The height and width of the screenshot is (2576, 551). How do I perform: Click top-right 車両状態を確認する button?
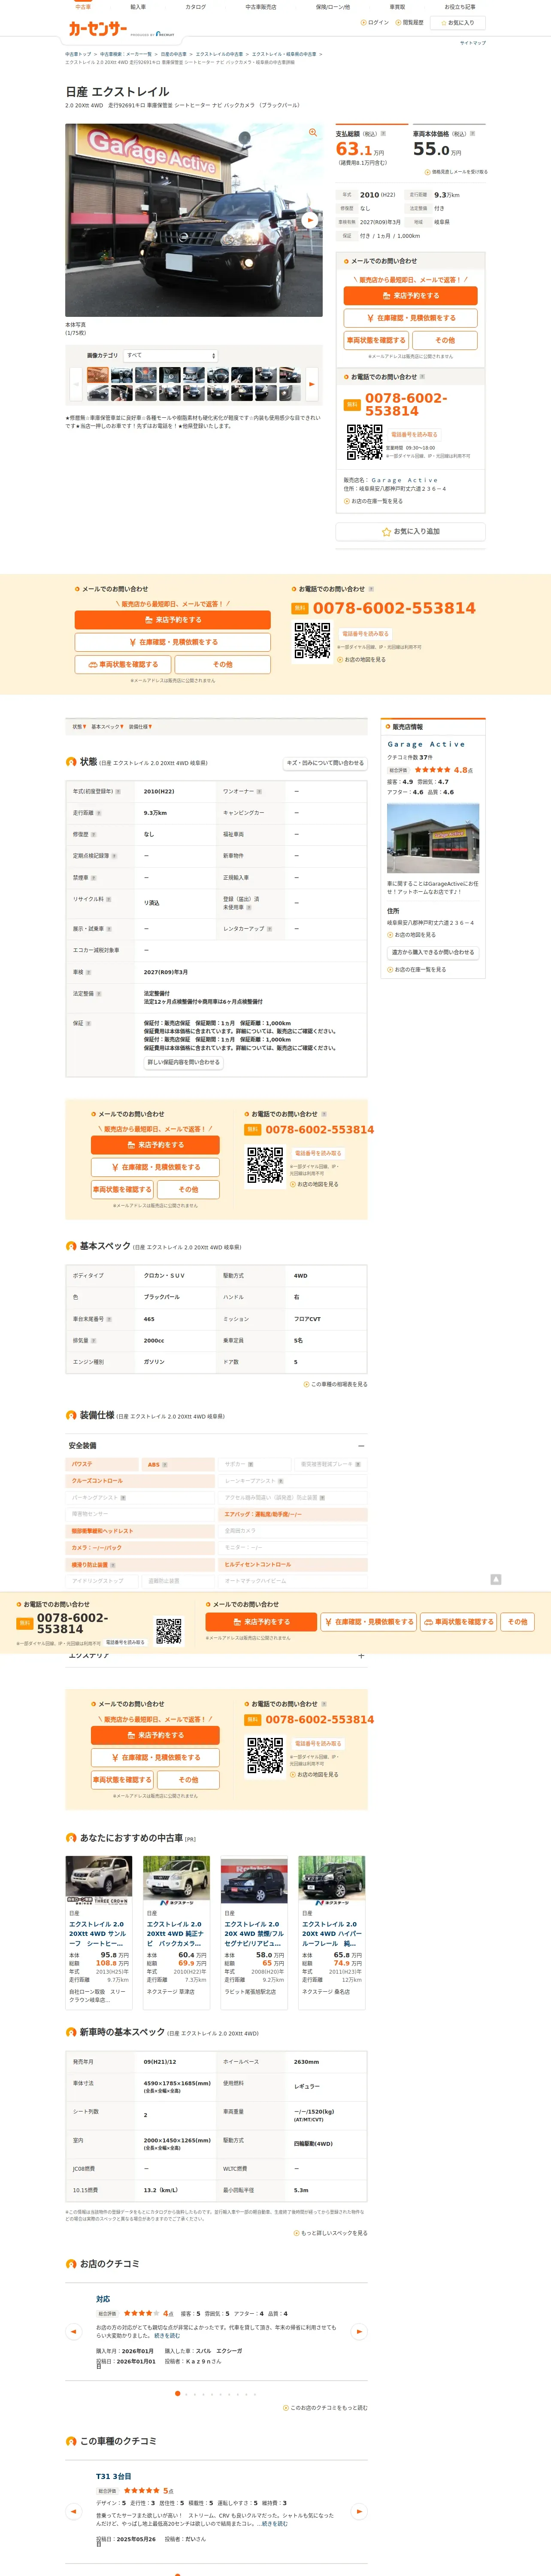[376, 340]
